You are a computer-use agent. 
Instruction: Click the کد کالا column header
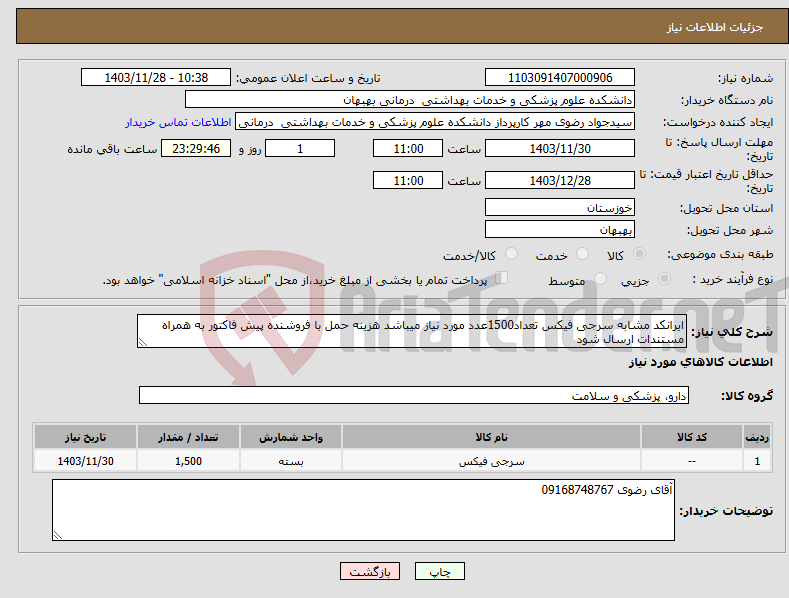692,437
